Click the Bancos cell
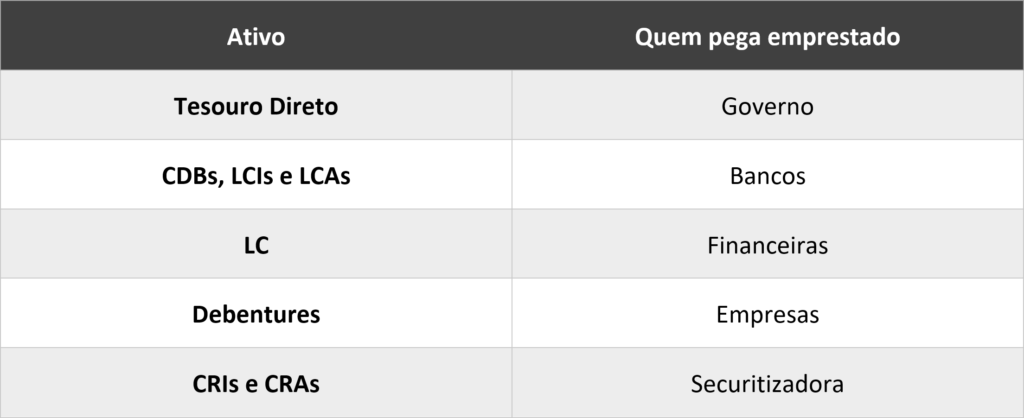1024x418 pixels. tap(767, 176)
